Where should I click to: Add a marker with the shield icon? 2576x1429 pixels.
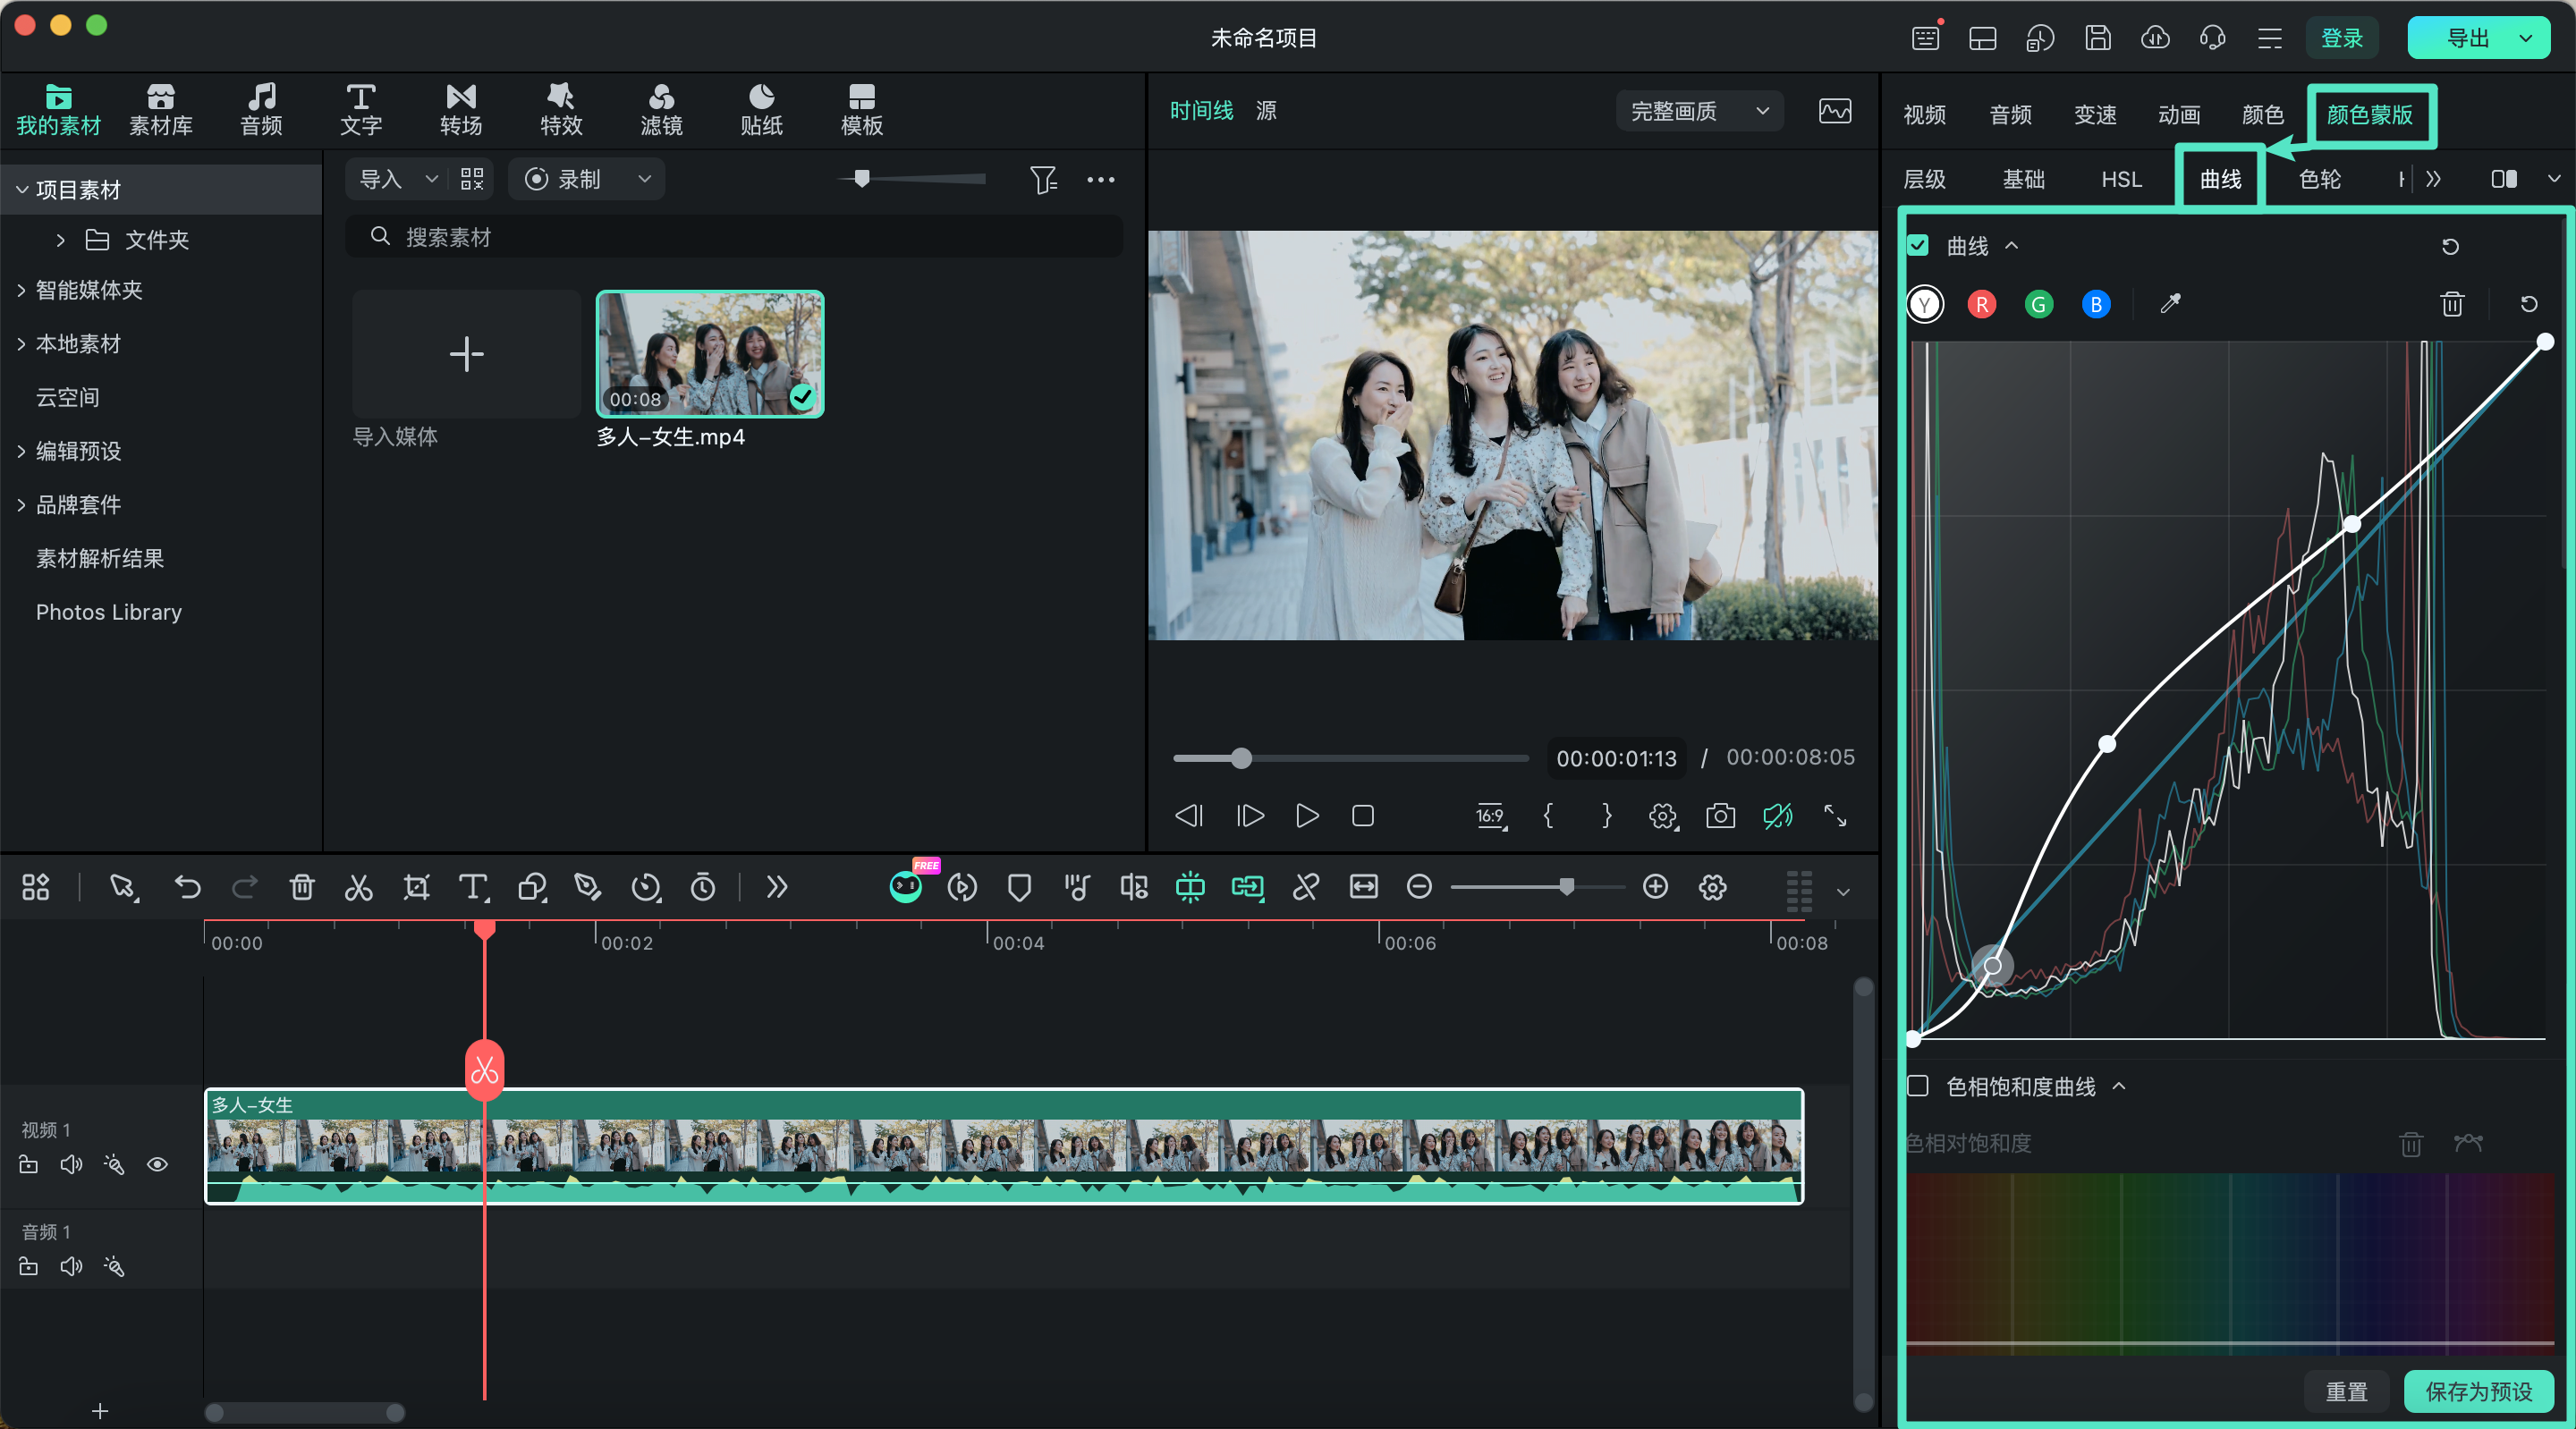coord(1019,887)
